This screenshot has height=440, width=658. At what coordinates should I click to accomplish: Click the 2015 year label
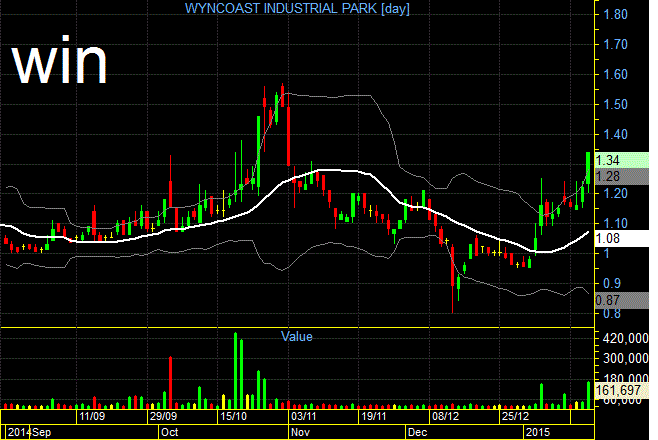[x=538, y=432]
